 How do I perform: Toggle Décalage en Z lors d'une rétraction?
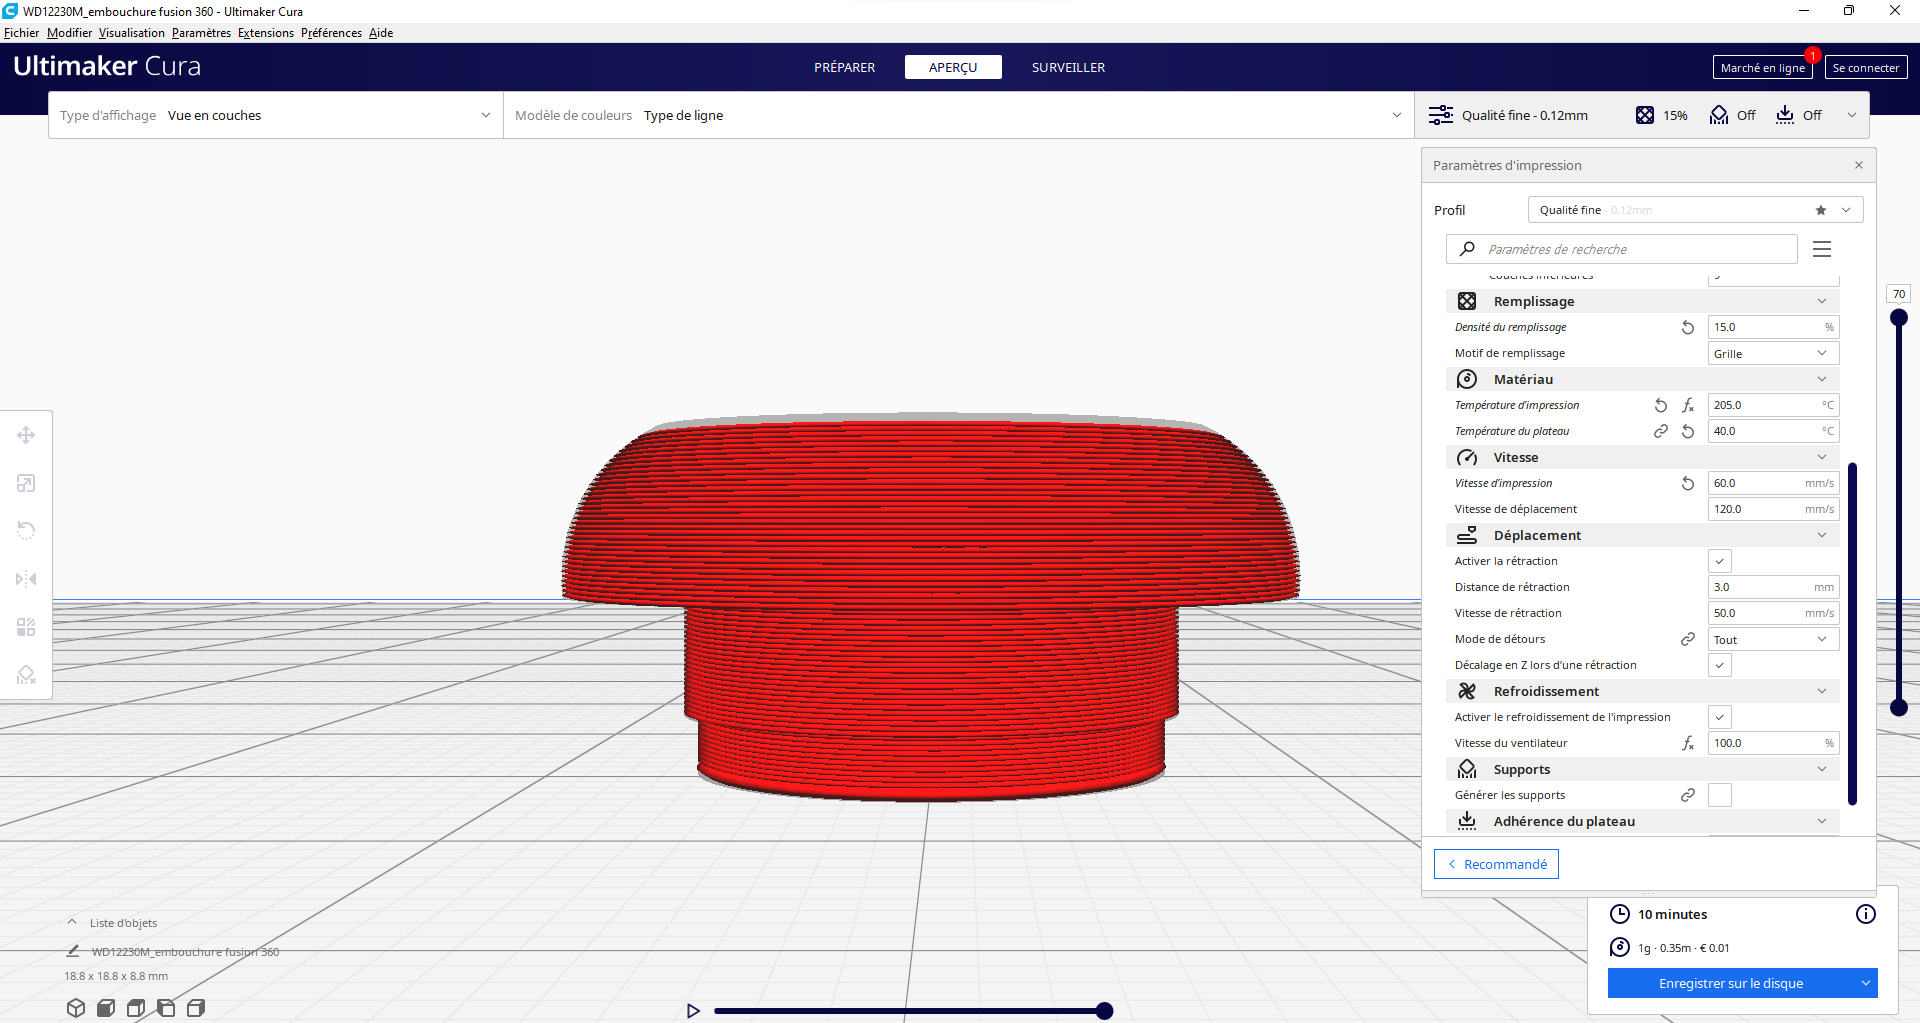(1720, 665)
